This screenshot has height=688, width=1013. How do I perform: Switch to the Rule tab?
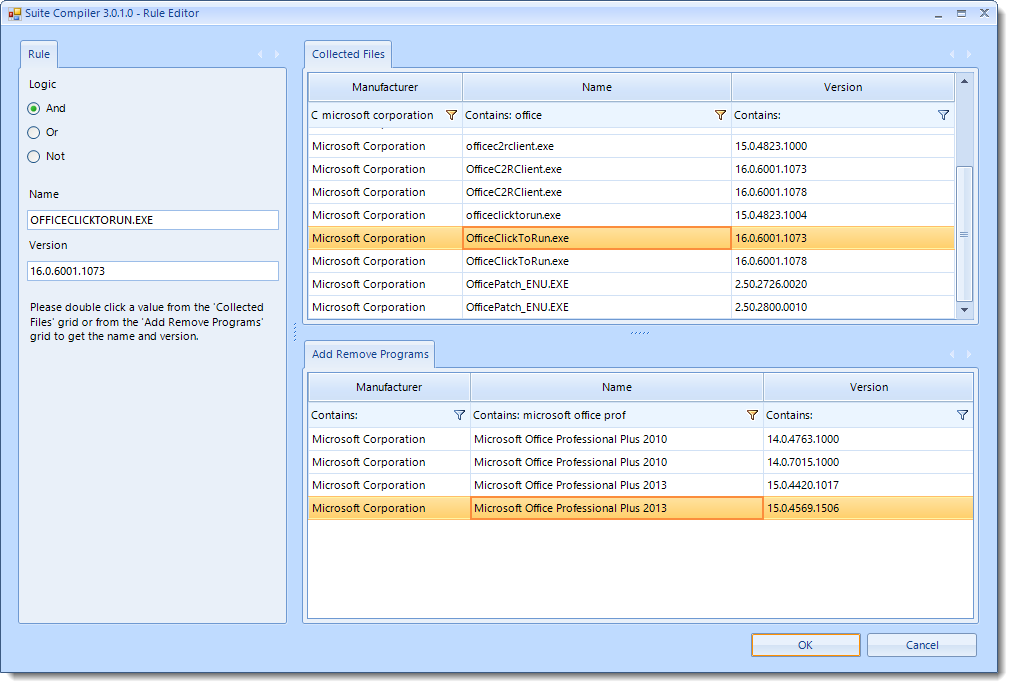(x=39, y=54)
